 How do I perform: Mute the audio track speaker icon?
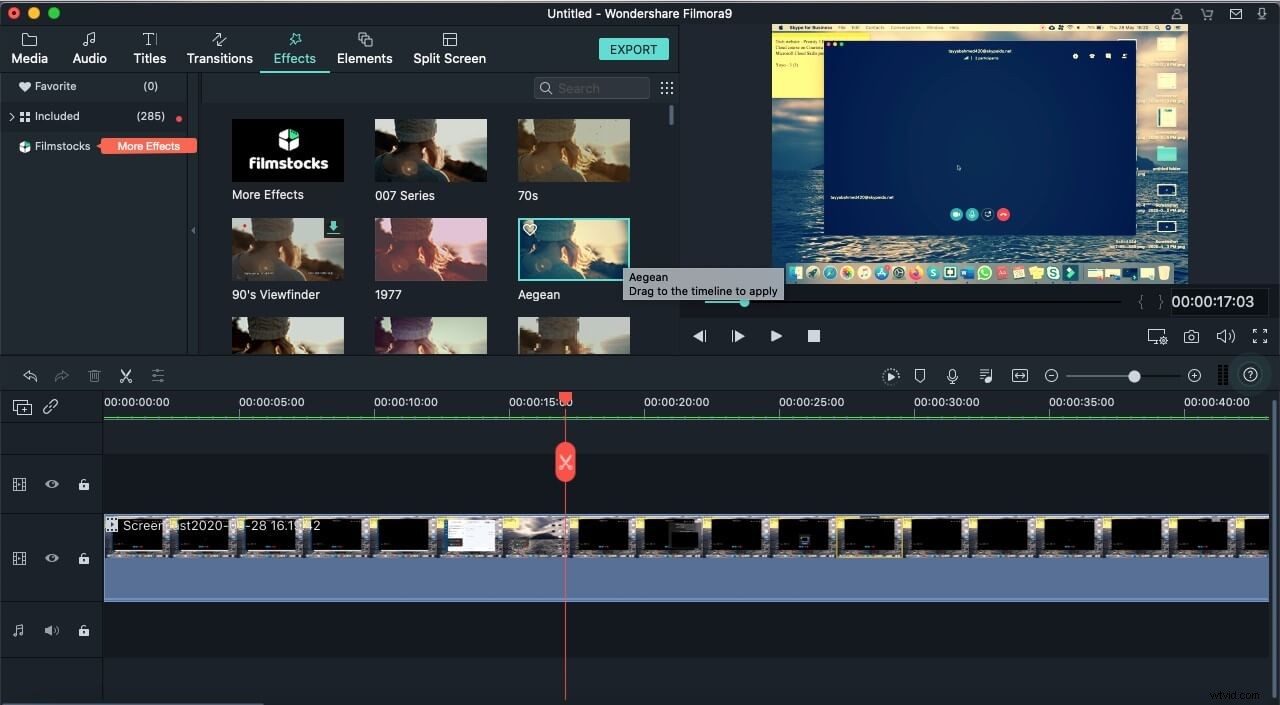coord(52,631)
